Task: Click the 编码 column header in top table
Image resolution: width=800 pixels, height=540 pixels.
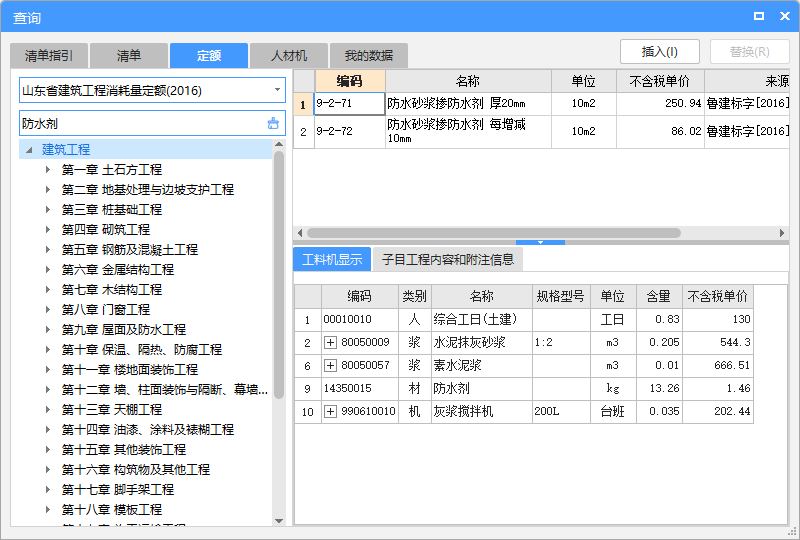Action: [x=349, y=81]
